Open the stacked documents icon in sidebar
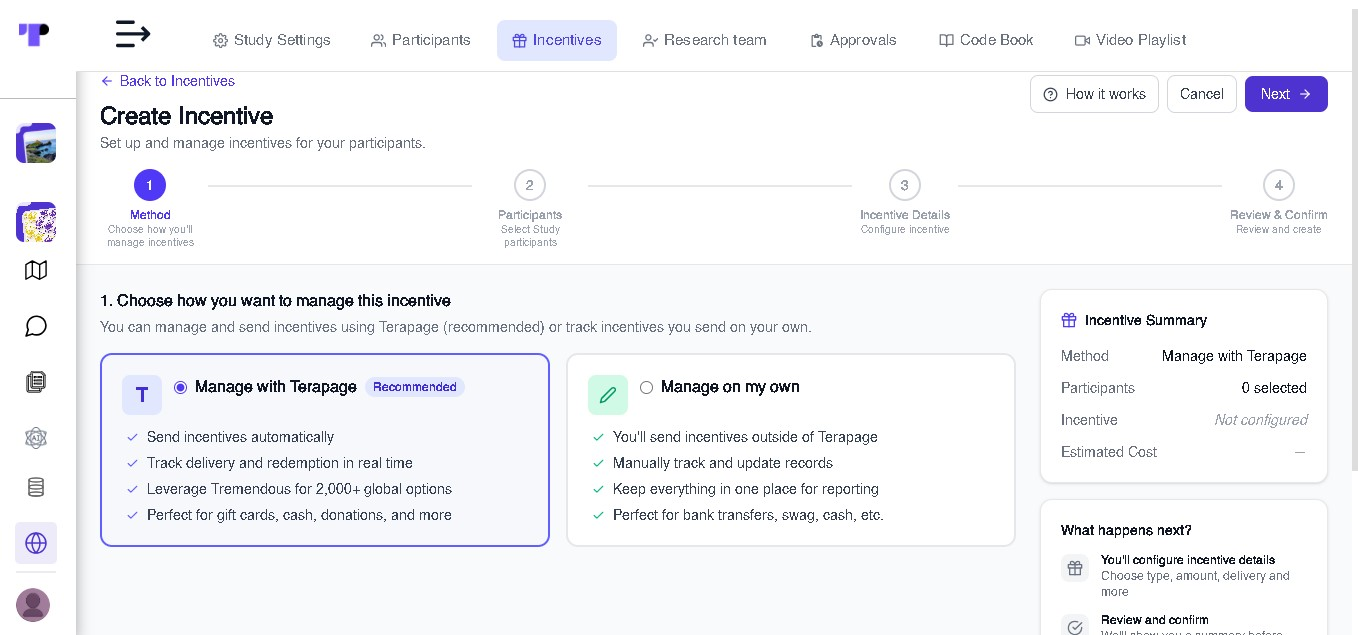This screenshot has width=1358, height=635. click(36, 382)
